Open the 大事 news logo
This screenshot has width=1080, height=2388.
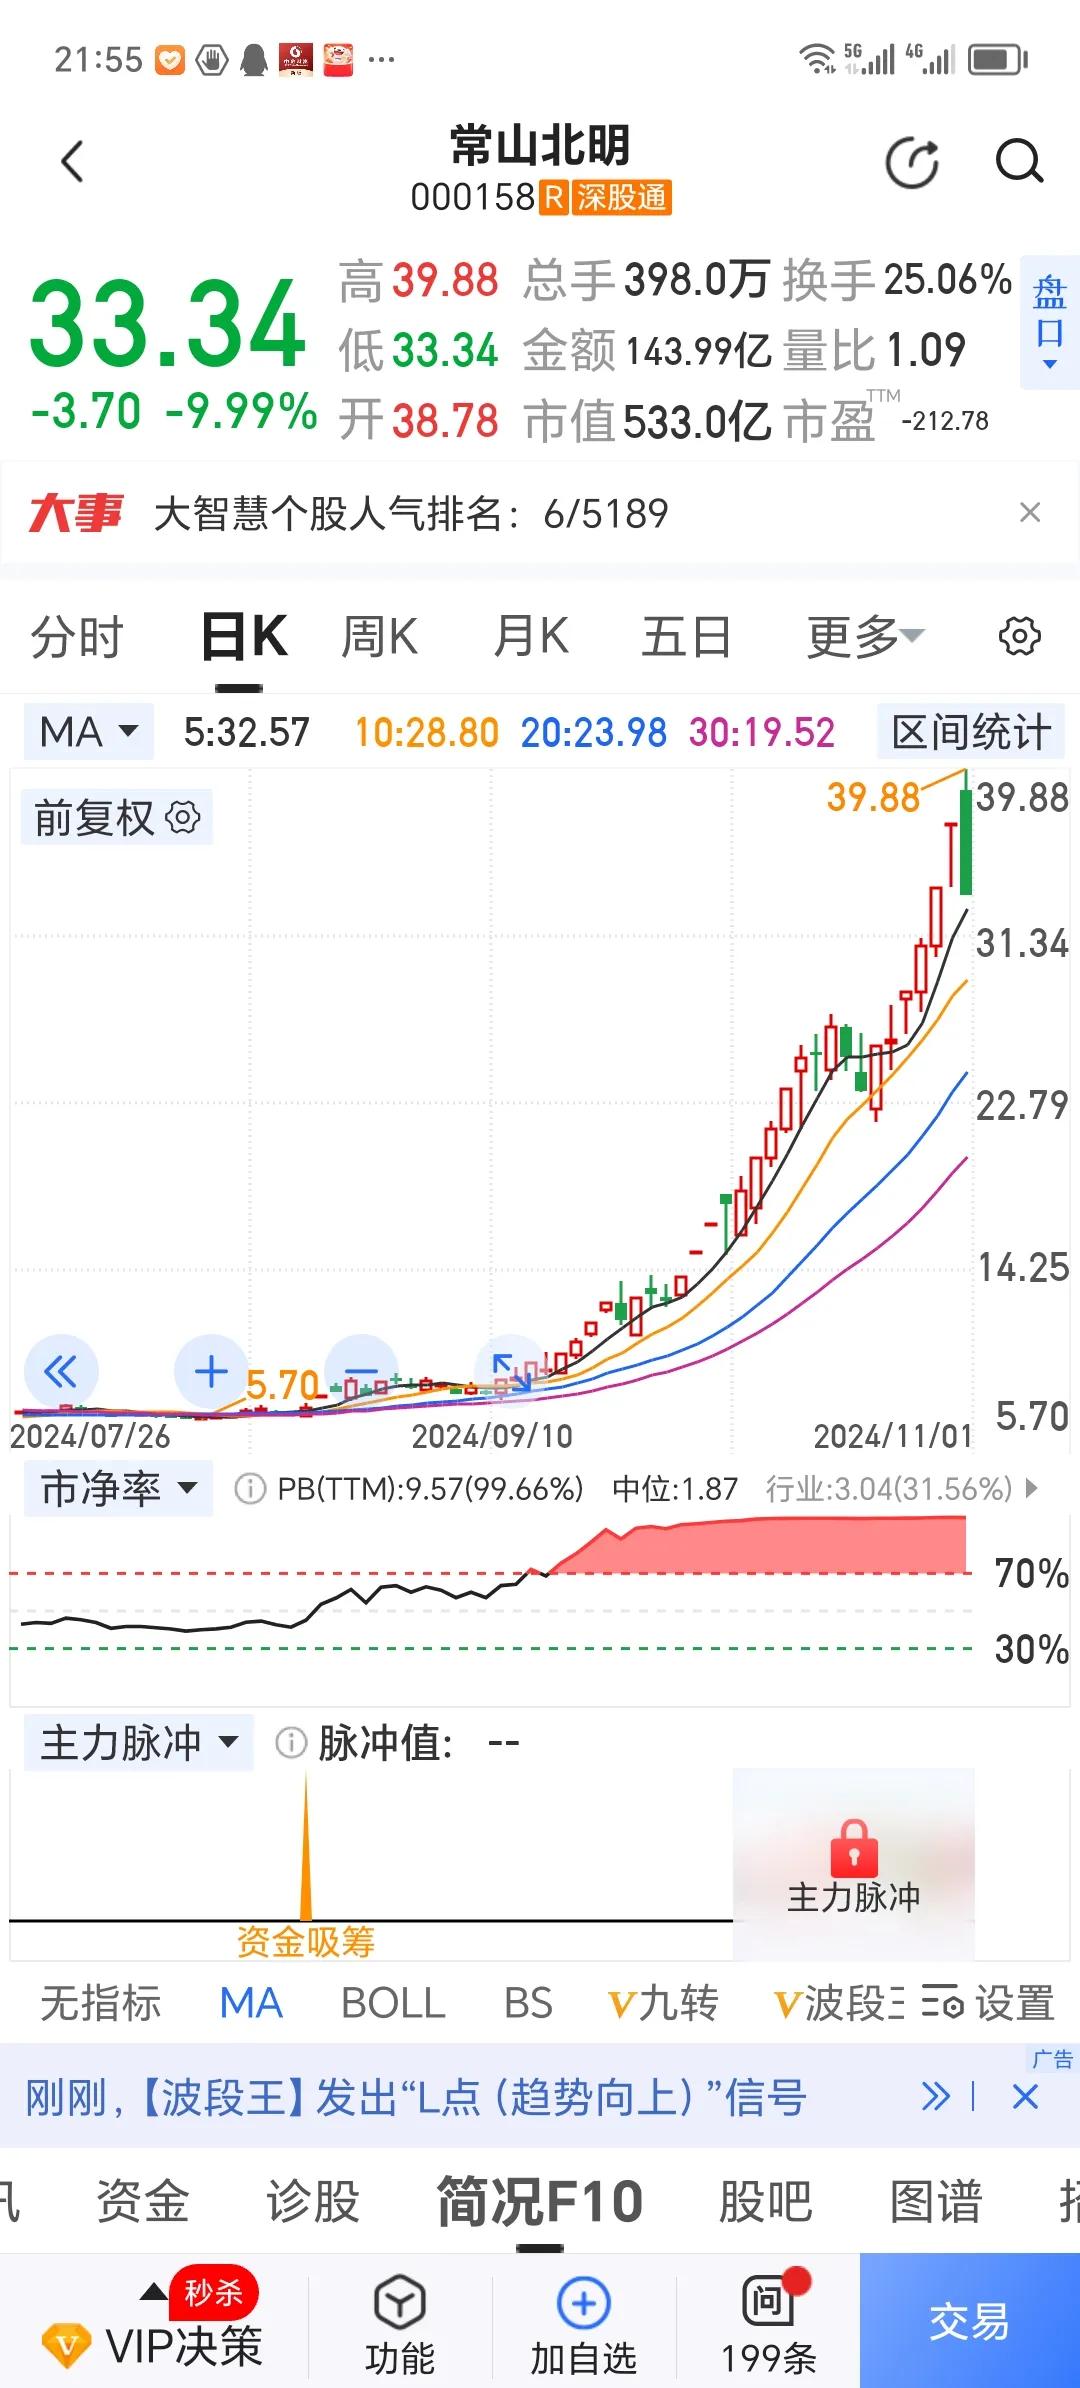[x=76, y=513]
